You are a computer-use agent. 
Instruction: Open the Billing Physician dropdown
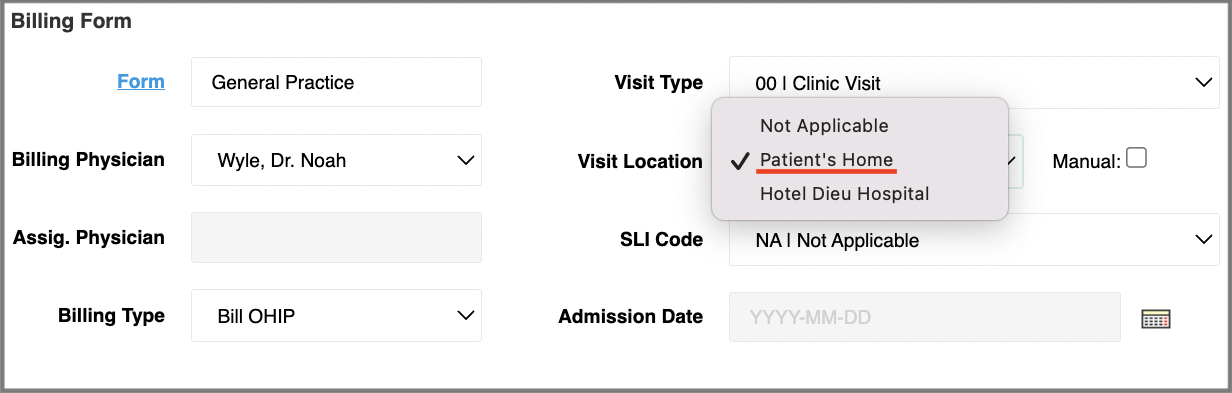(336, 160)
